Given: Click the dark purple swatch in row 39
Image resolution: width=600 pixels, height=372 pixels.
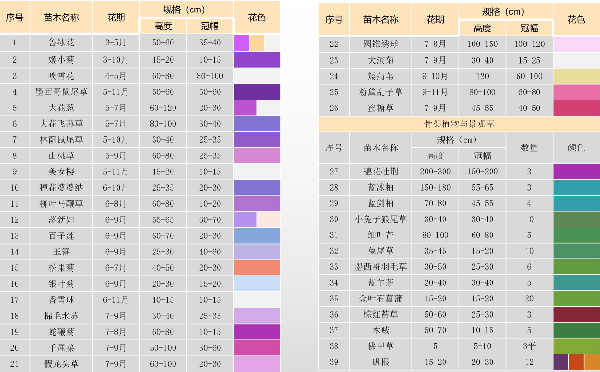Looking at the screenshot, I should click(x=561, y=362).
